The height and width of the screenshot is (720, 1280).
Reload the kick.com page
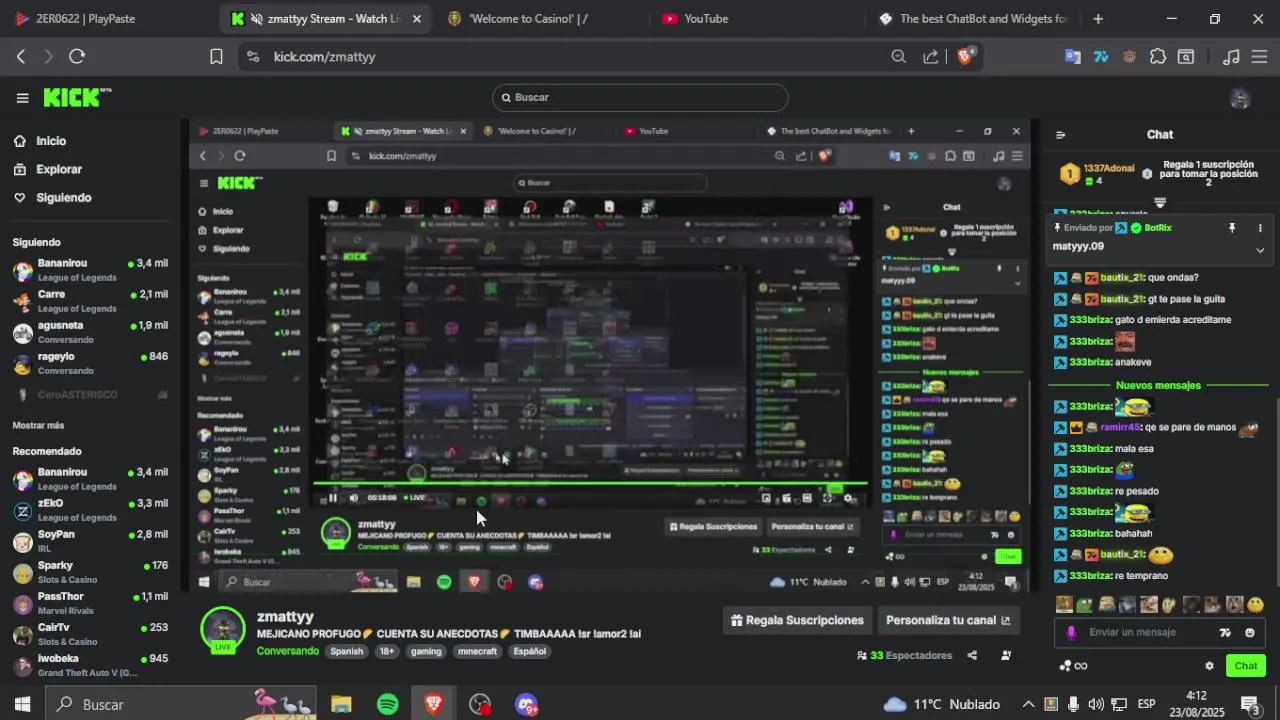[x=77, y=57]
